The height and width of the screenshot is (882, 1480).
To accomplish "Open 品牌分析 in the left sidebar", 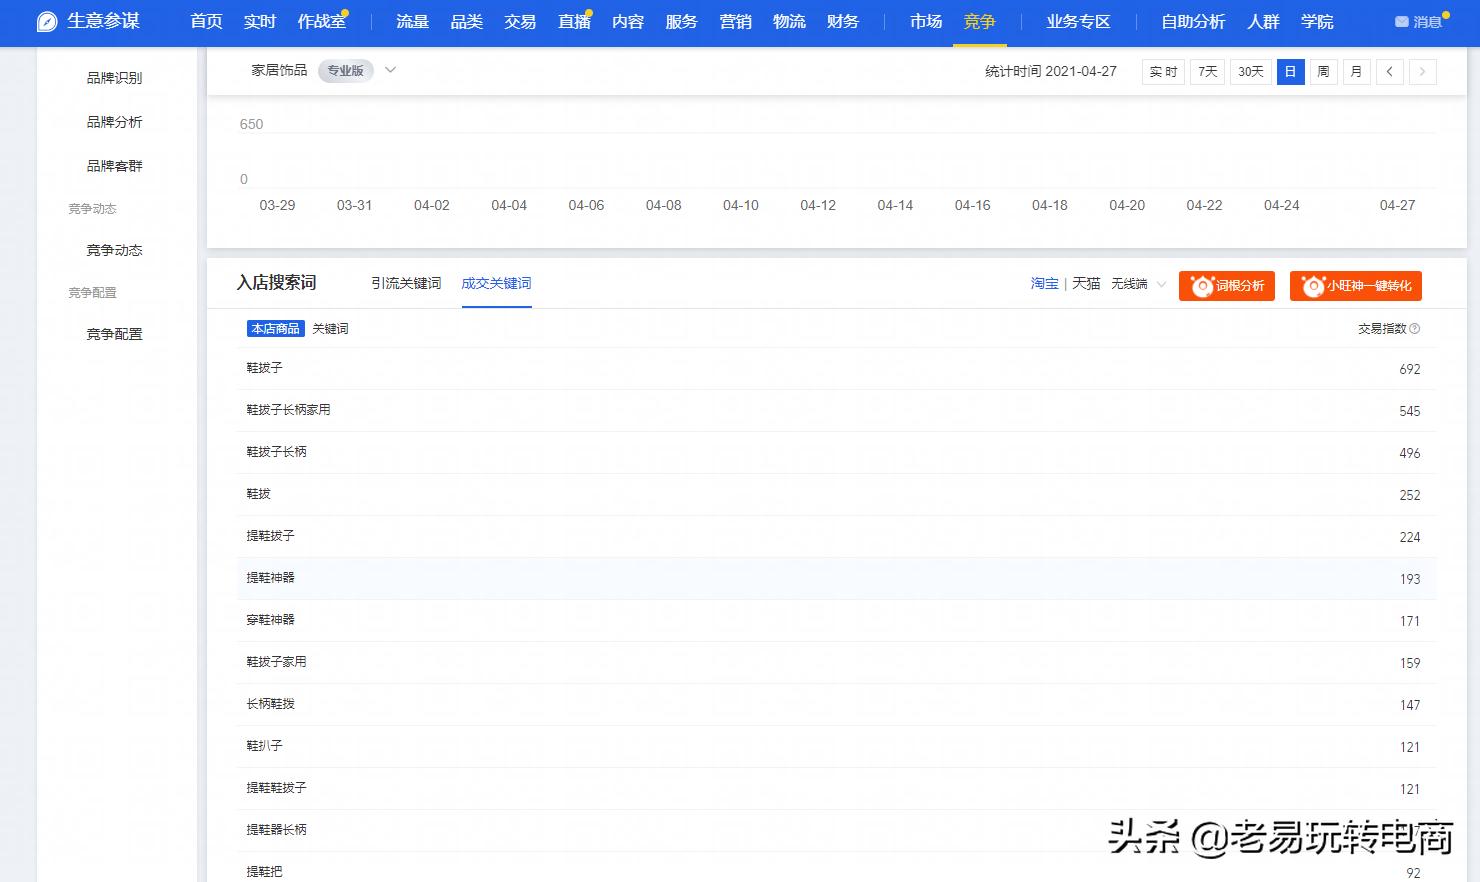I will [113, 121].
